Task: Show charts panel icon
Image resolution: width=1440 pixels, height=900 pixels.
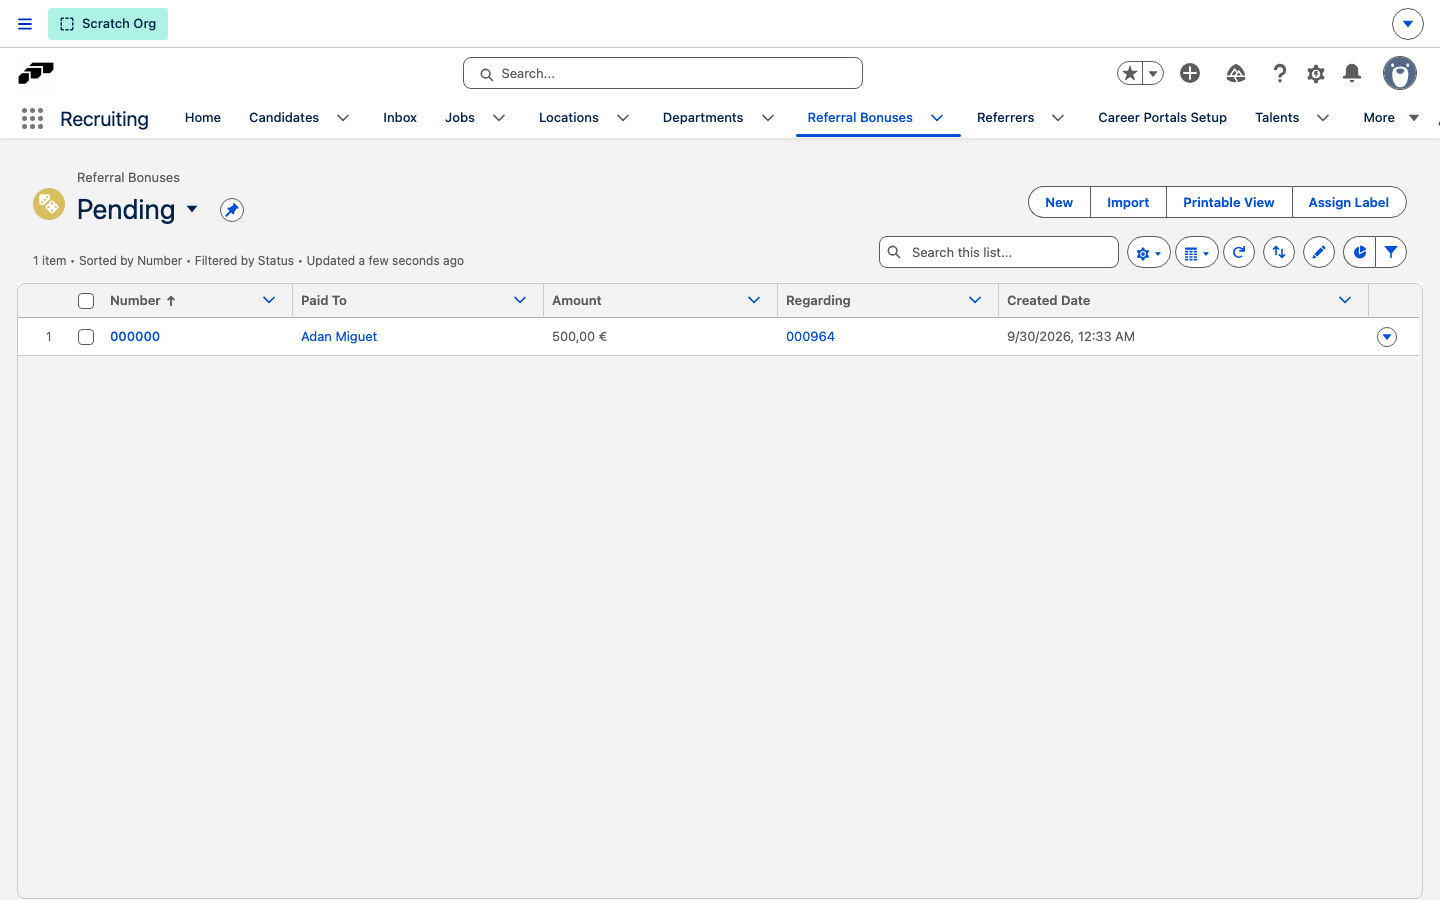Action: pyautogui.click(x=1359, y=253)
